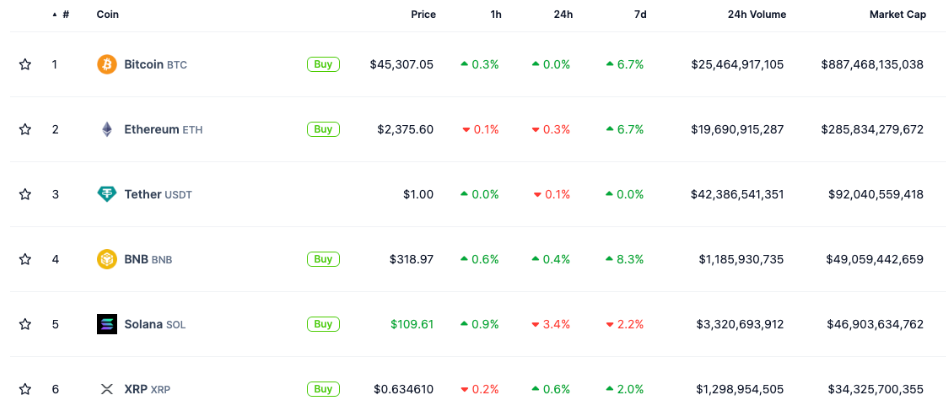
Task: Click the BNB coin logo icon
Action: (106, 259)
